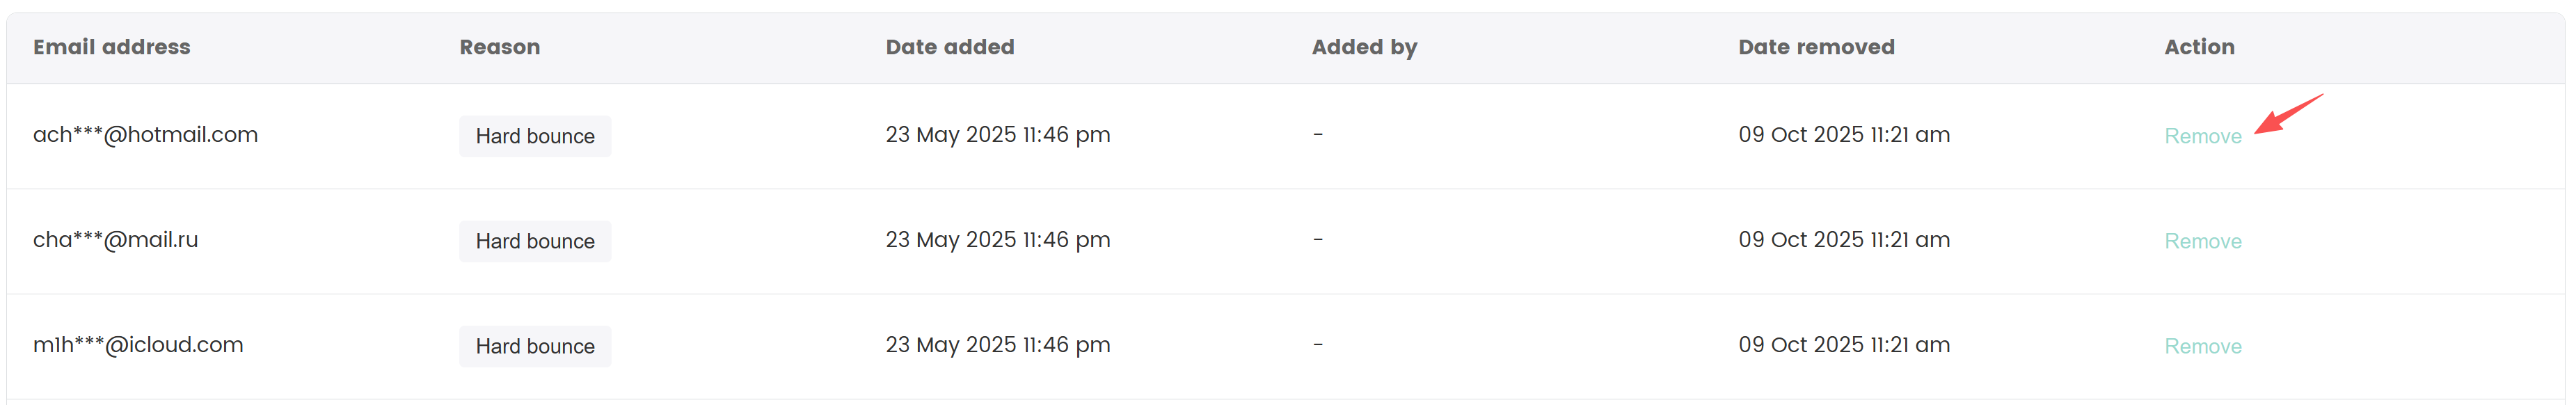The width and height of the screenshot is (2576, 405).
Task: Select the m1h***@icloud.com email address
Action: 138,345
